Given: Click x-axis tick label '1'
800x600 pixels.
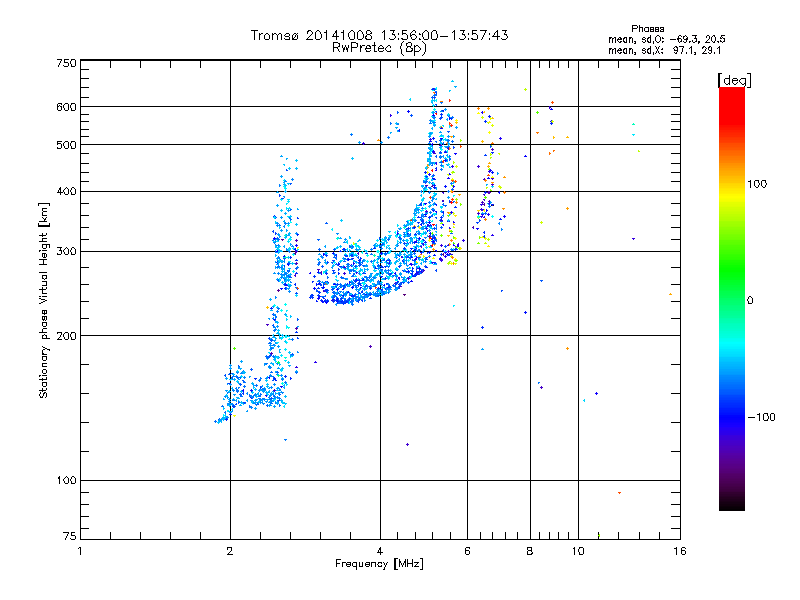Looking at the screenshot, I should click(80, 551).
